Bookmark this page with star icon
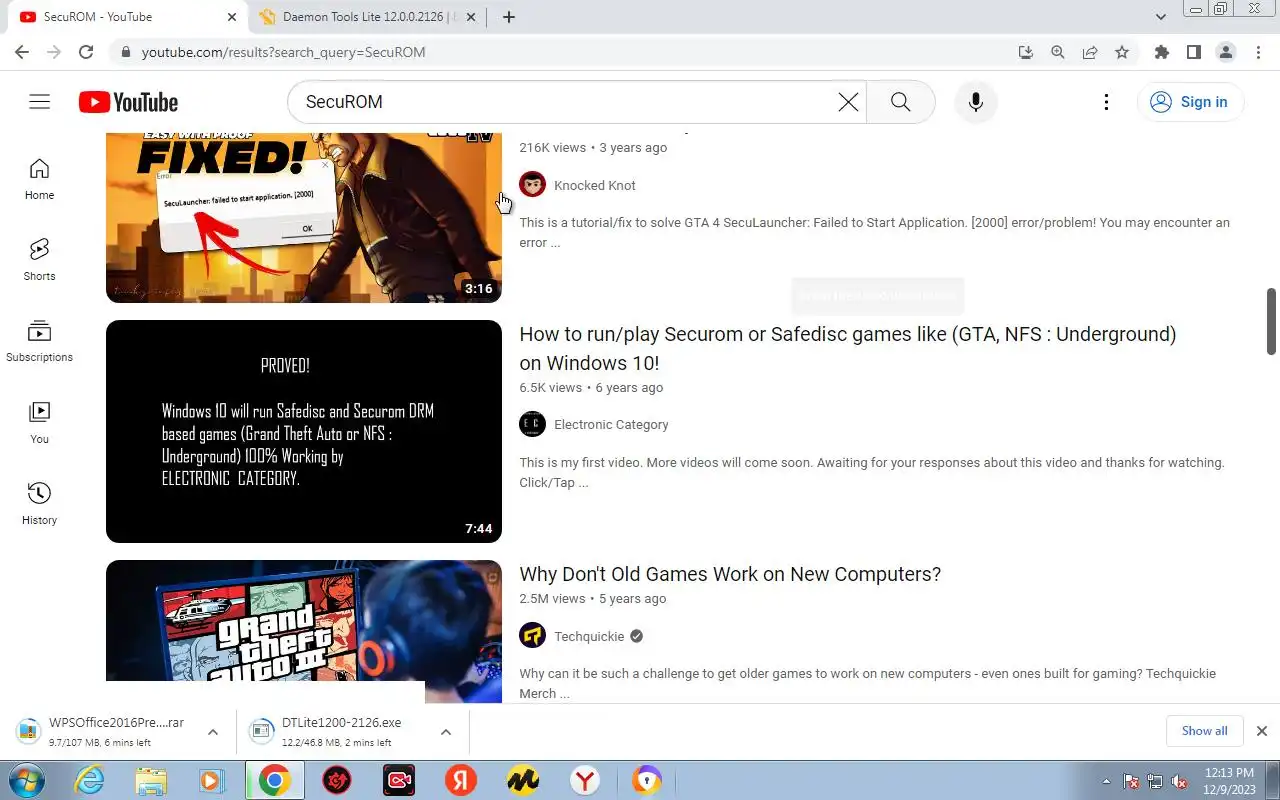This screenshot has width=1280, height=800. tap(1122, 52)
